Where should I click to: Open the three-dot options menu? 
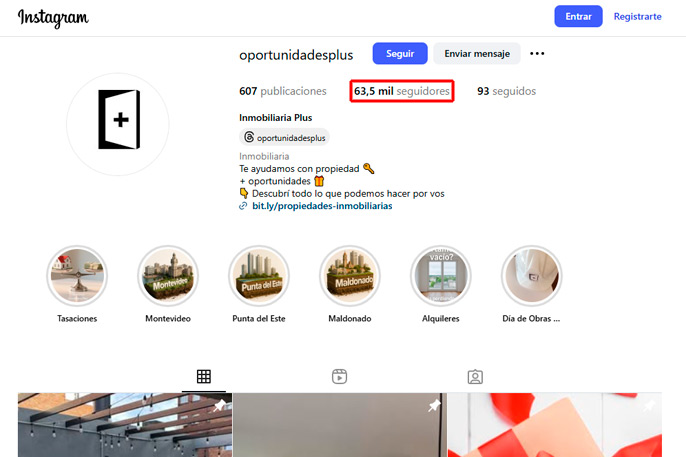(x=537, y=53)
